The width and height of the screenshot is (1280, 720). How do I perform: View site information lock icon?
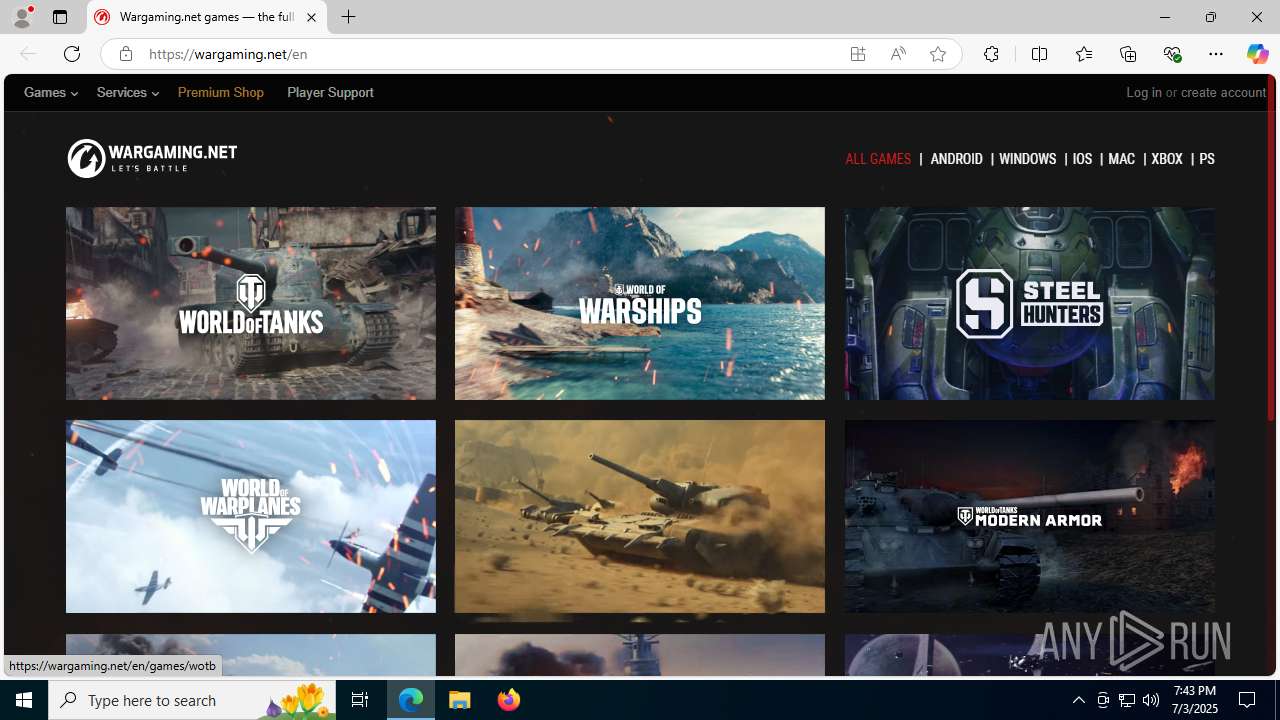(125, 54)
